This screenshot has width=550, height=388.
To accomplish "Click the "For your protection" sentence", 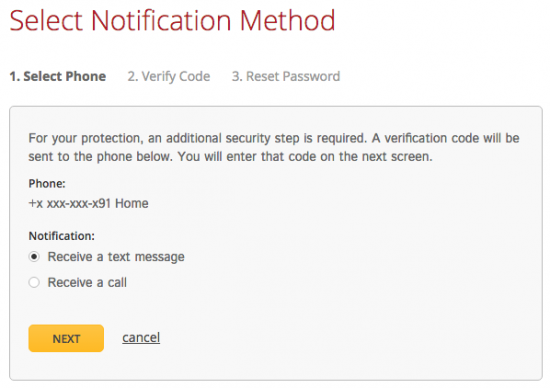I will coord(197,138).
